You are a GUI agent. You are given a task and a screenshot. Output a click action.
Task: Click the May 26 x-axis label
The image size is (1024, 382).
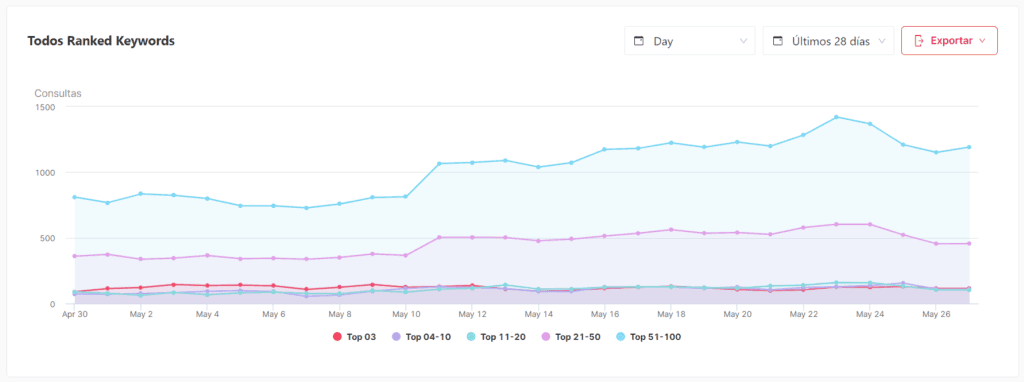936,314
